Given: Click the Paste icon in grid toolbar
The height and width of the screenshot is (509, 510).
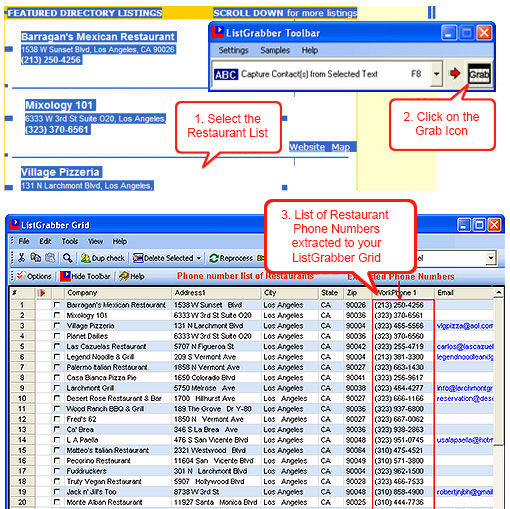Looking at the screenshot, I should point(50,258).
